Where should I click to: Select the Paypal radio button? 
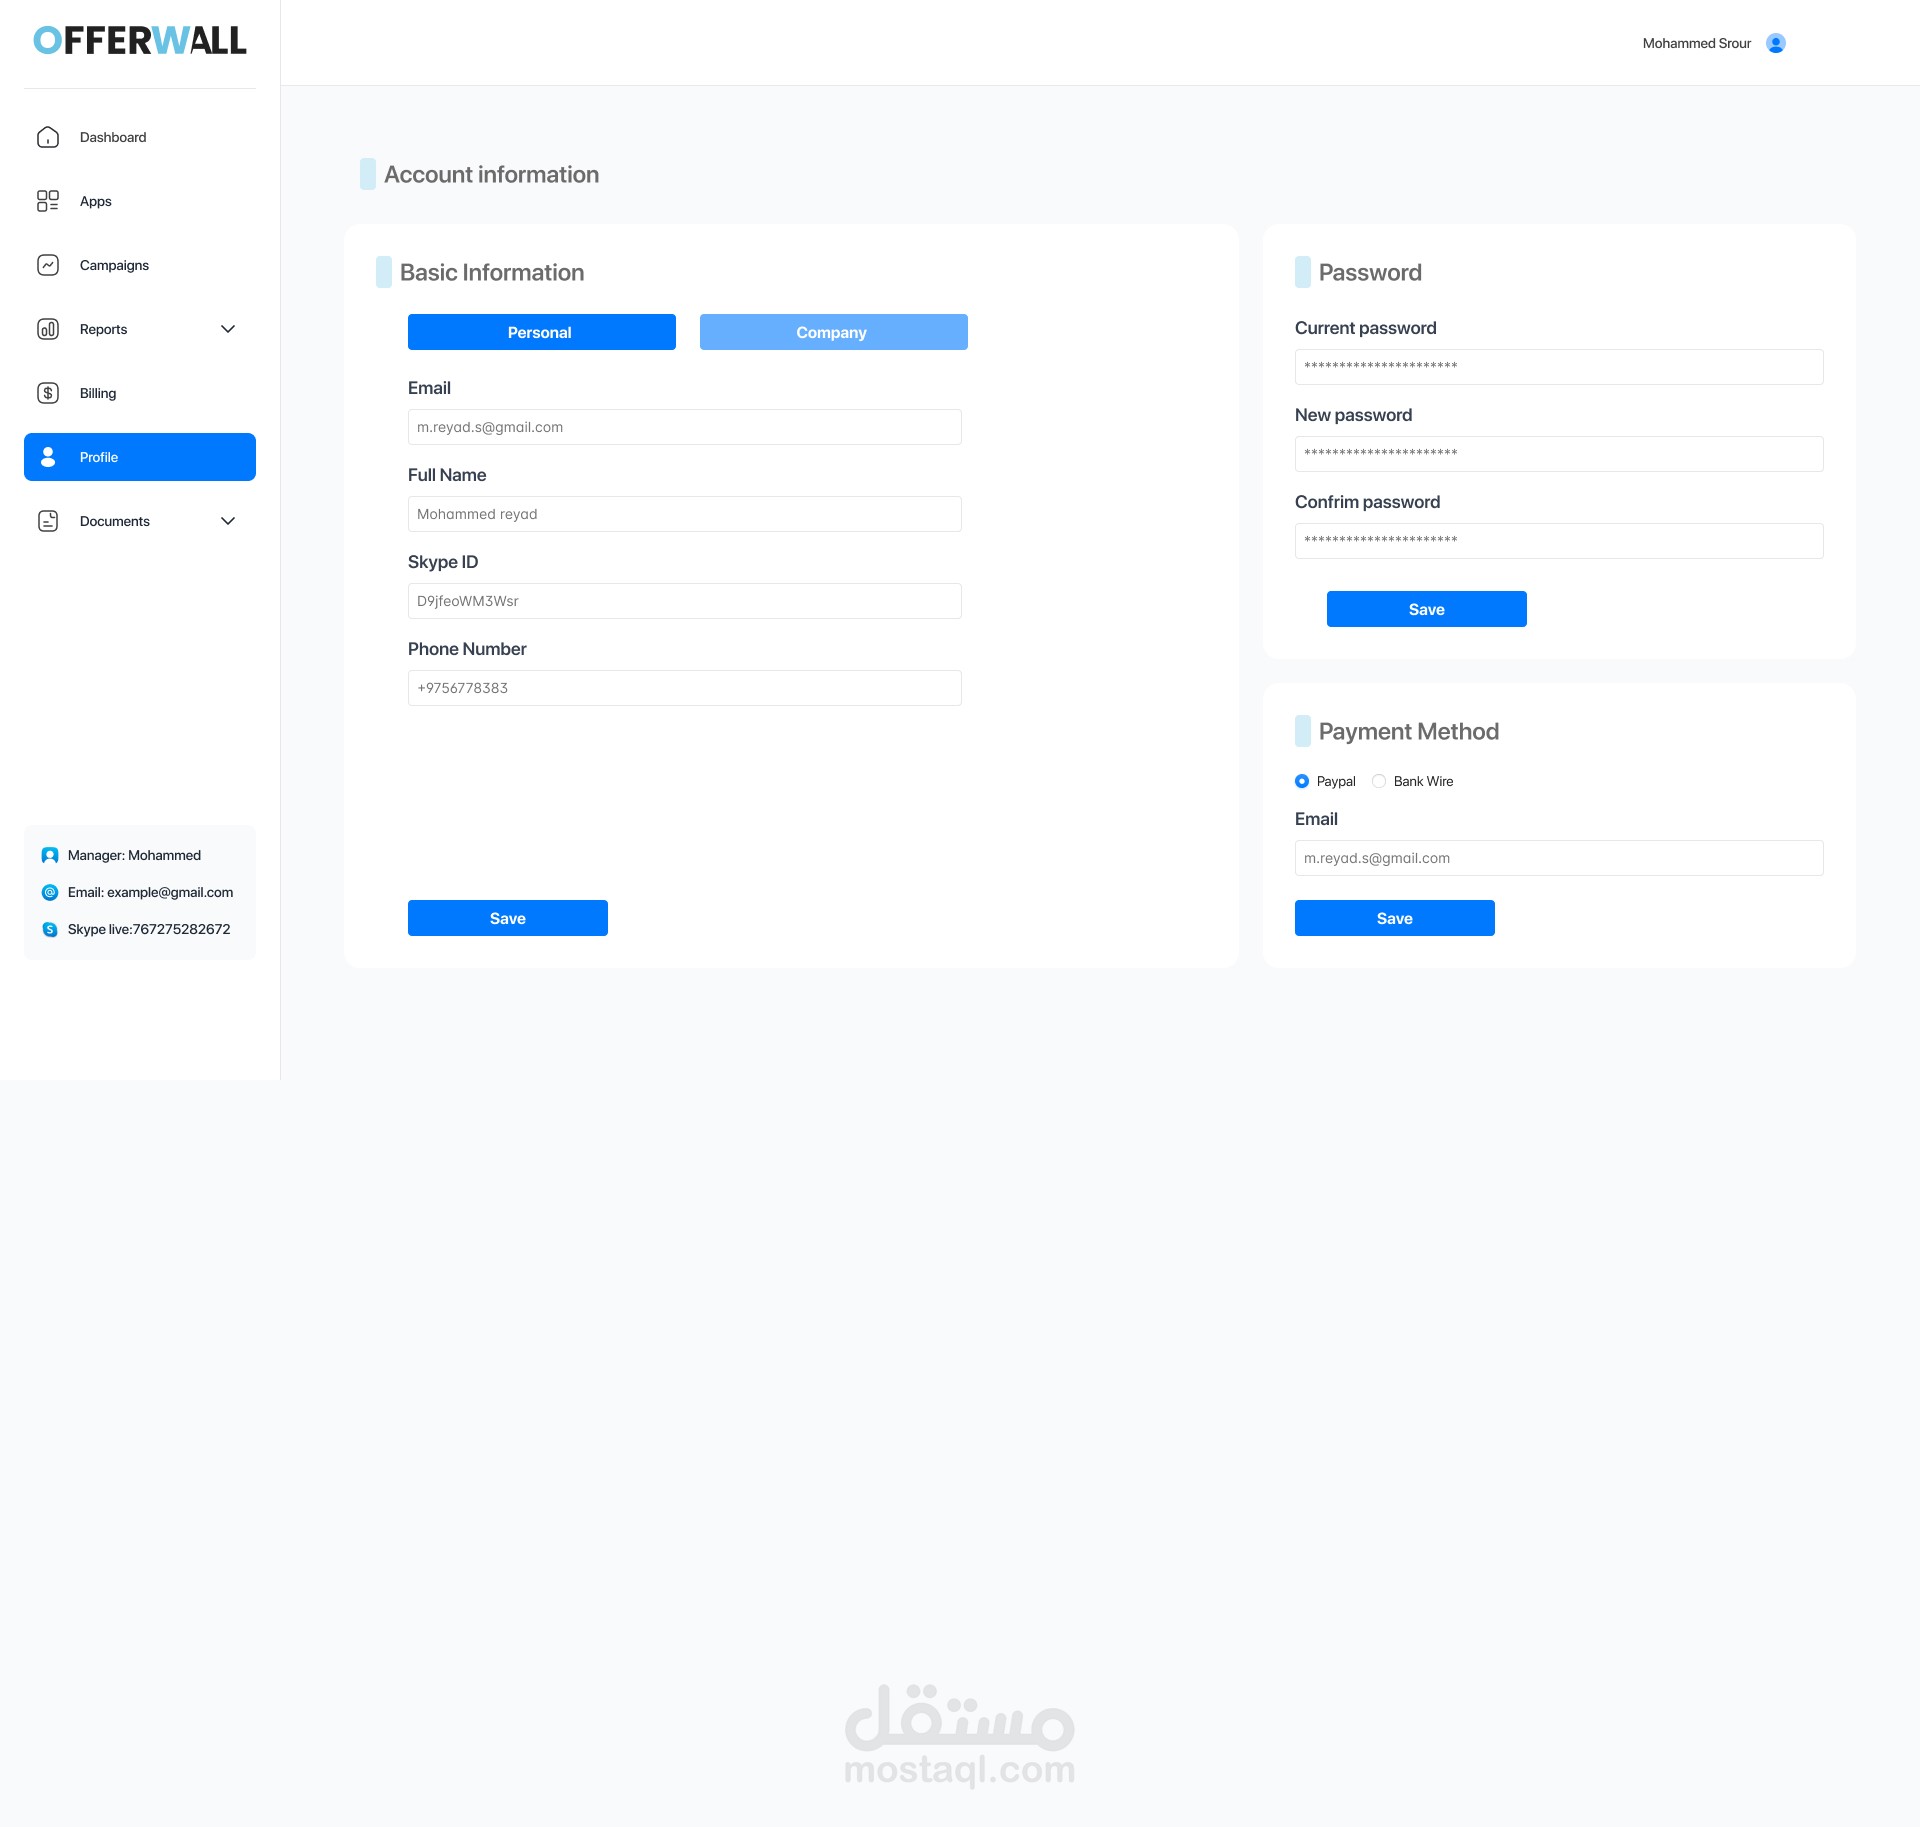(x=1302, y=781)
